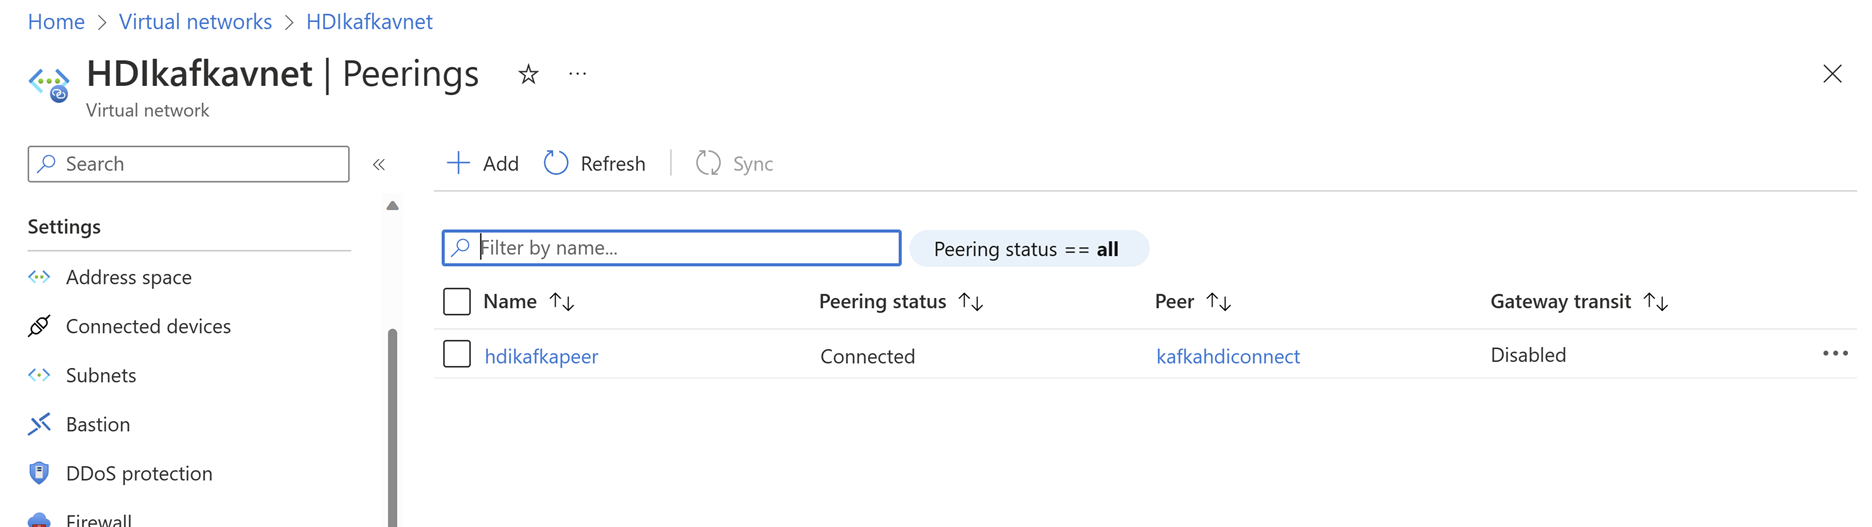Image resolution: width=1872 pixels, height=527 pixels.
Task: Open the Subnets menu item
Action: pyautogui.click(x=100, y=375)
